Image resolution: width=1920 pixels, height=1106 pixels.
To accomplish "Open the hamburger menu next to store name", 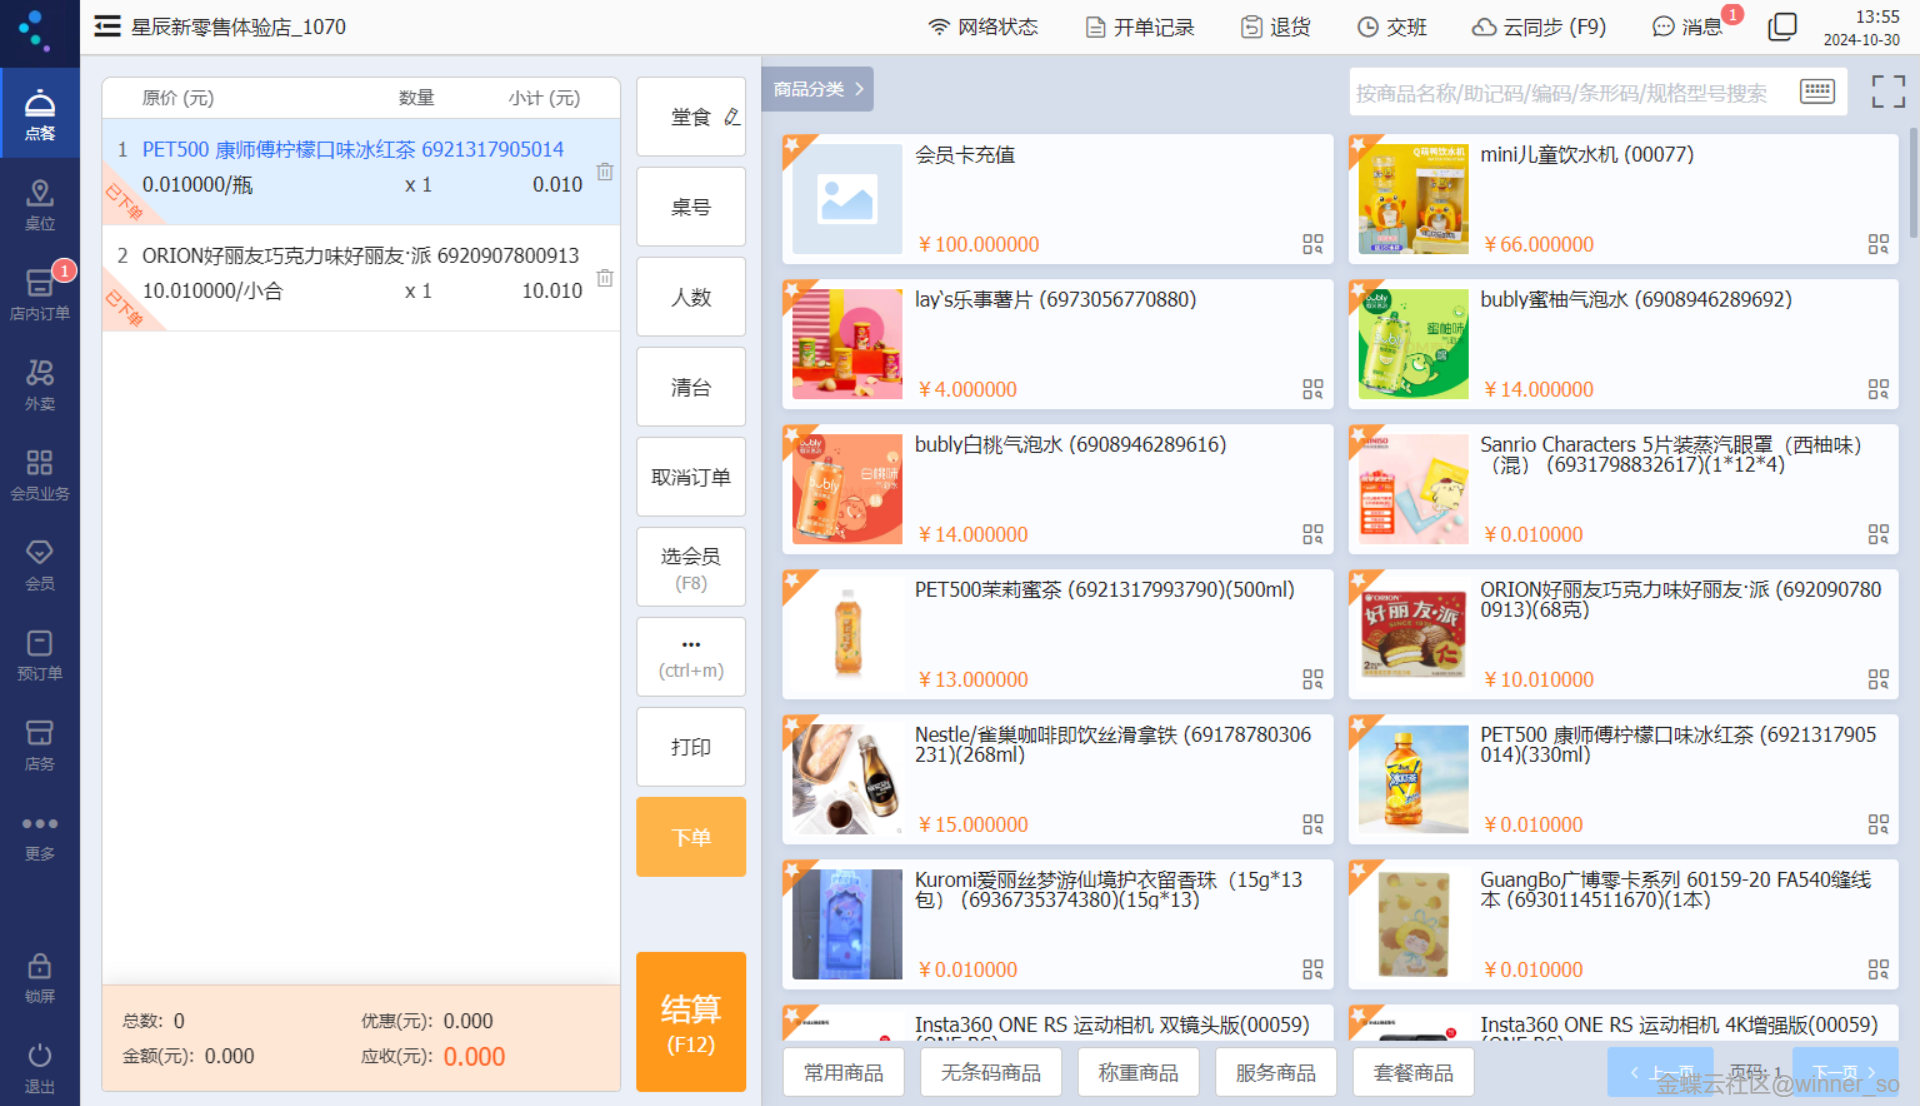I will 107,27.
